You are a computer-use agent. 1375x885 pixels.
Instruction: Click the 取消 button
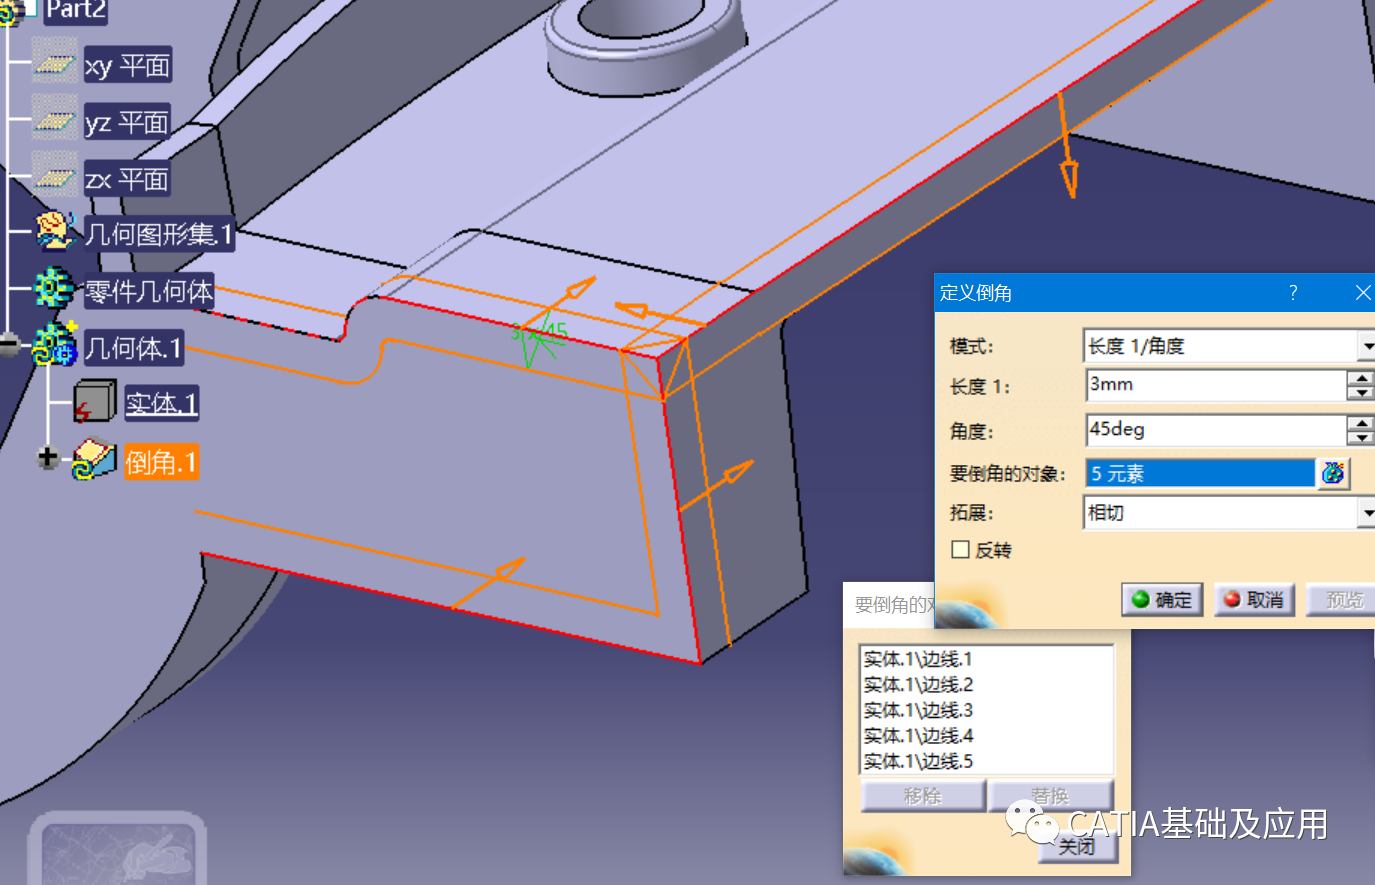click(1255, 600)
